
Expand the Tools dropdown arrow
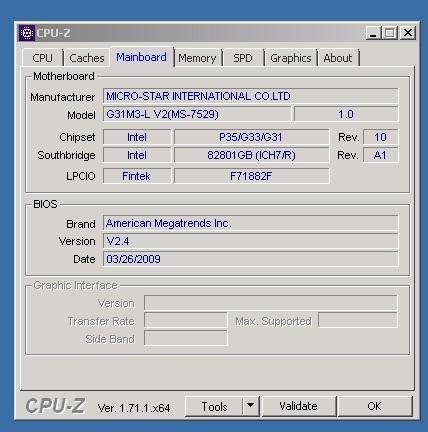251,406
